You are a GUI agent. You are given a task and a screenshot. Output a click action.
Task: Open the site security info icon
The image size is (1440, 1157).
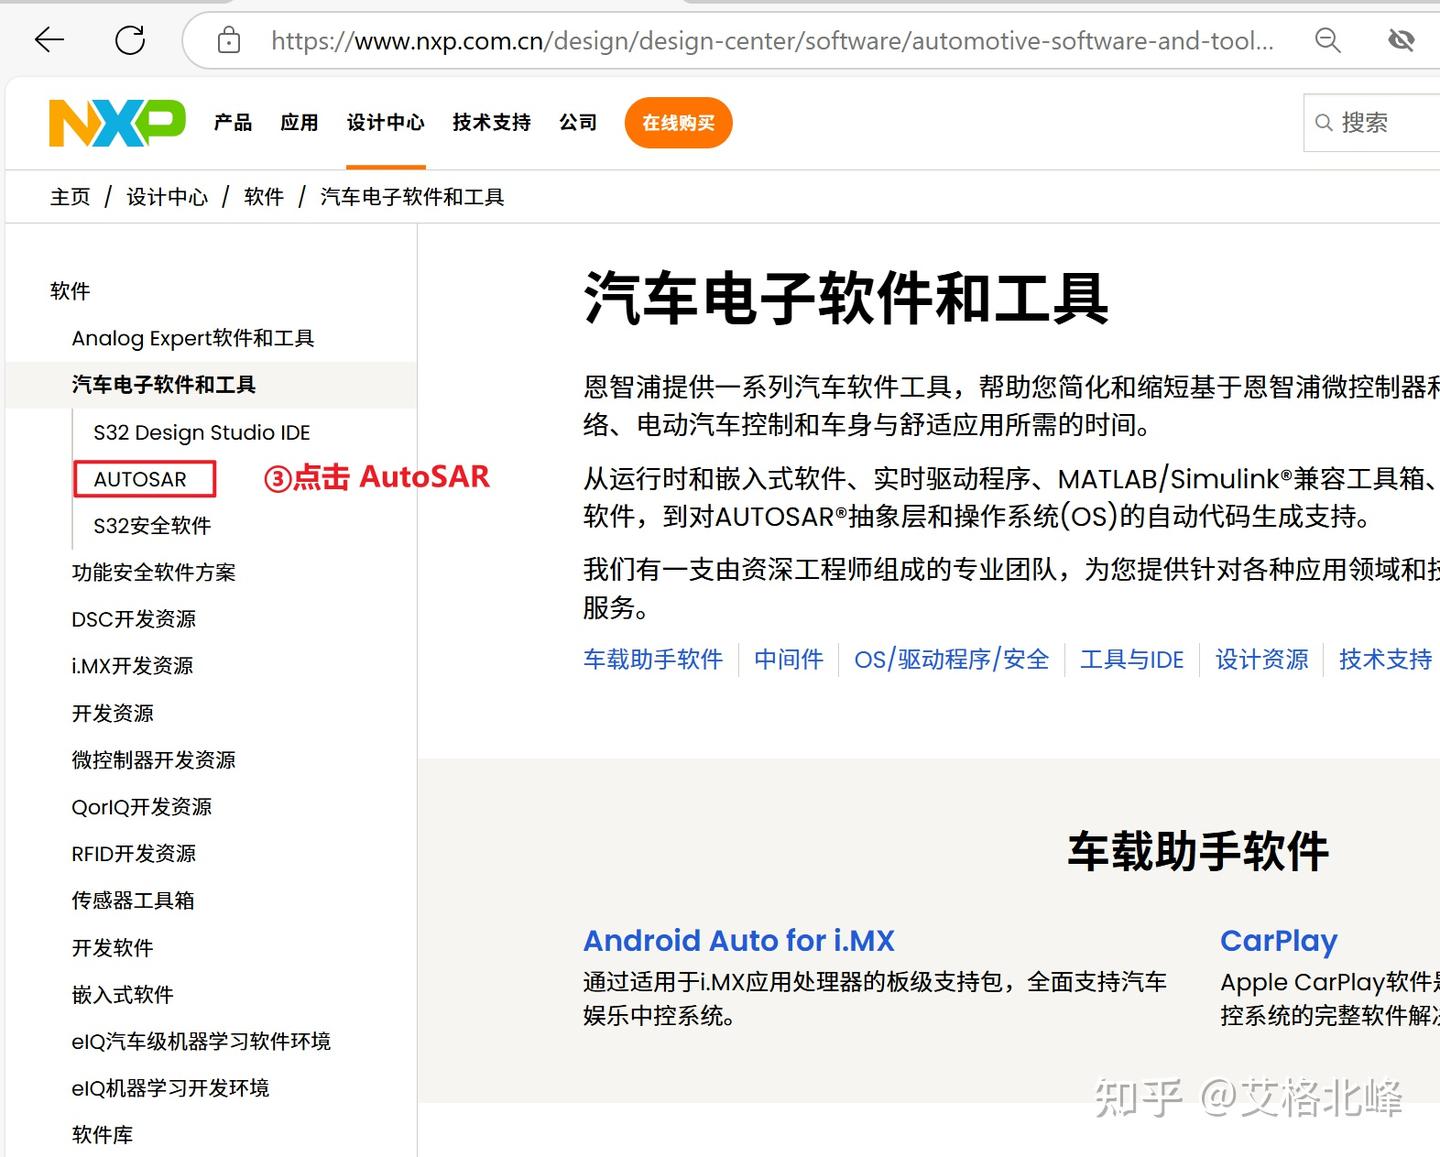pos(227,41)
